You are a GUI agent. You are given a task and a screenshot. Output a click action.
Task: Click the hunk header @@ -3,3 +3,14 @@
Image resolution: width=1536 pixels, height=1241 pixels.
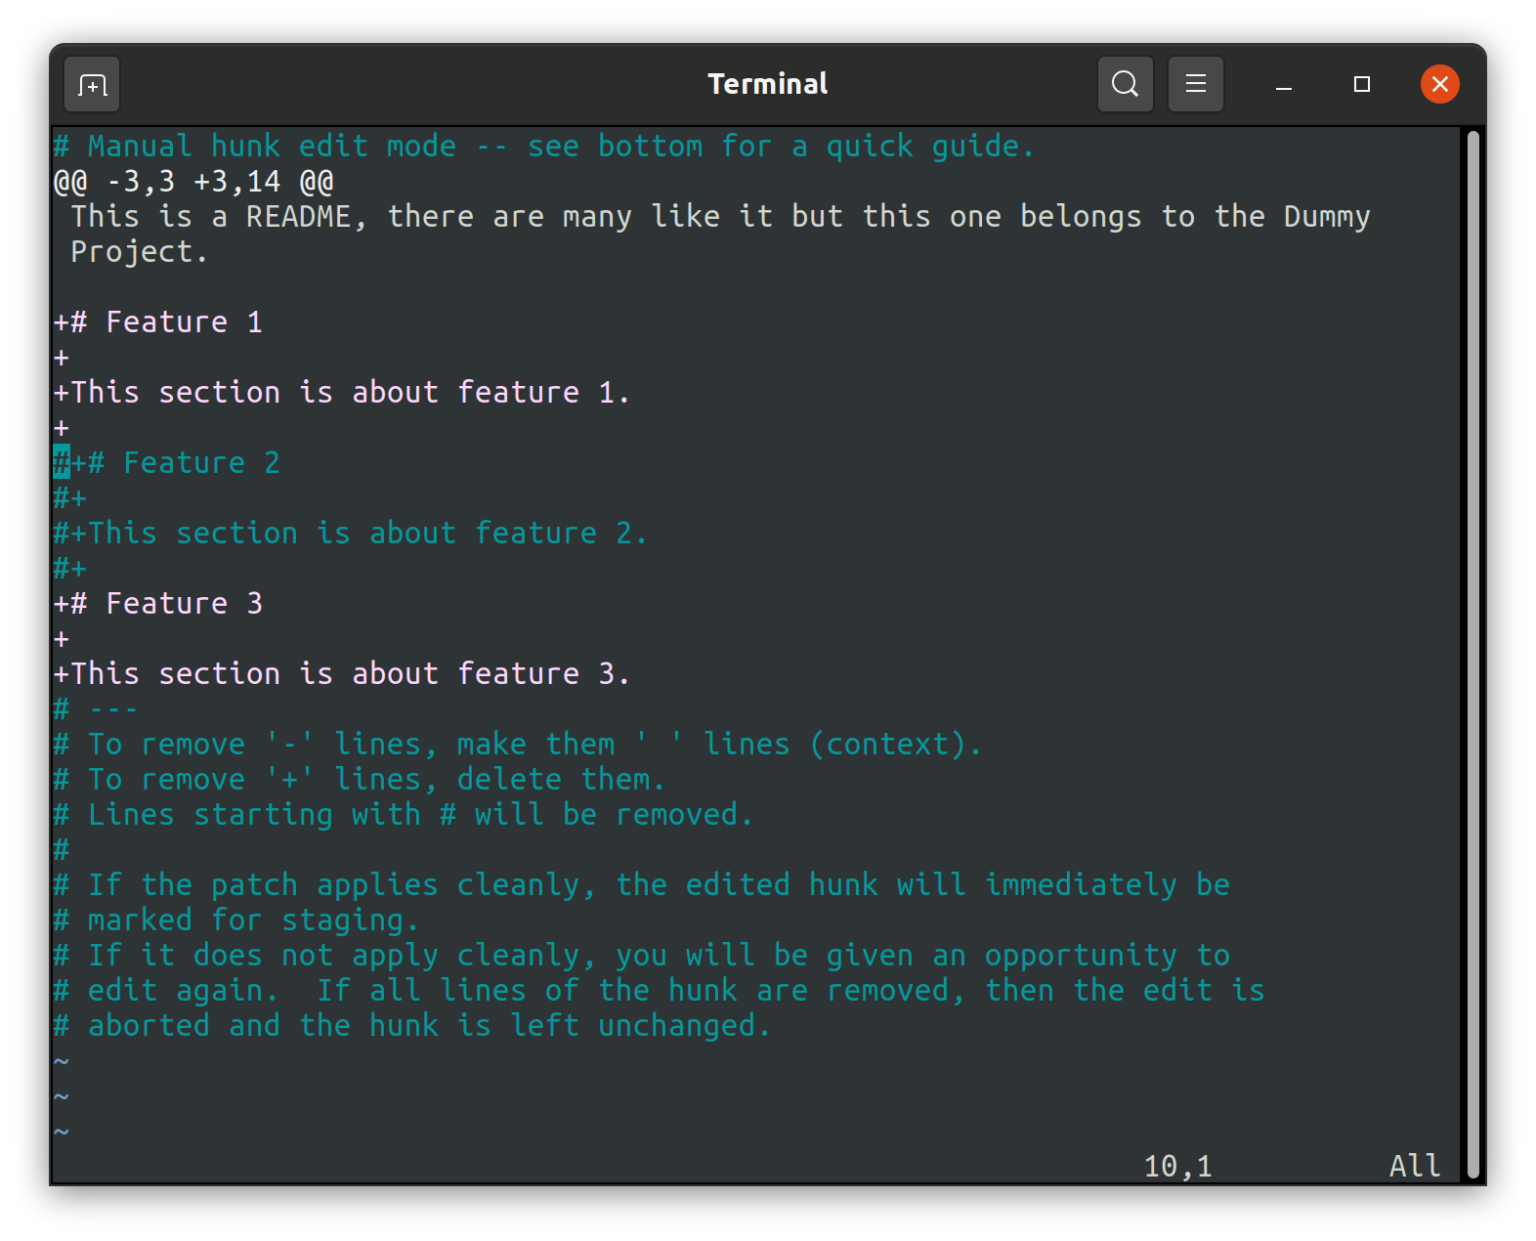193,181
